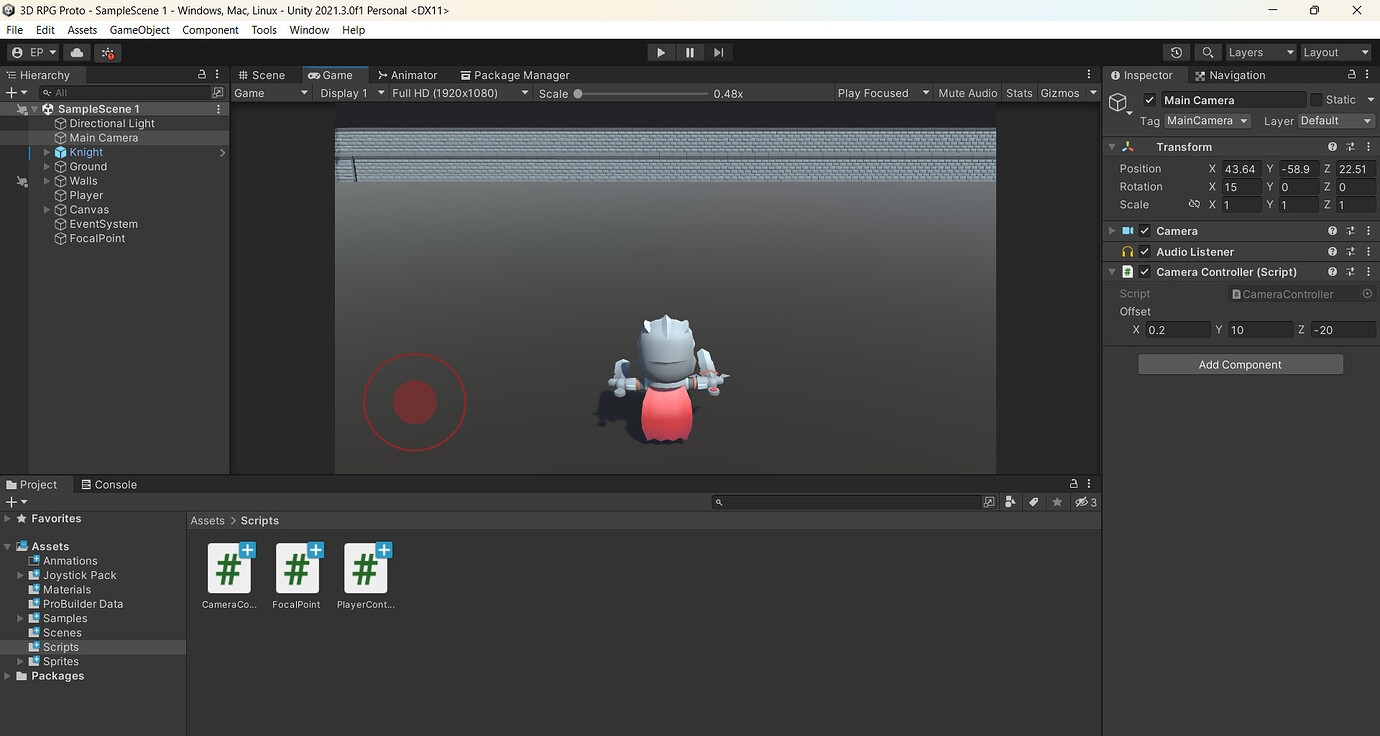
Task: Open the undo history icon
Action: pos(1177,52)
